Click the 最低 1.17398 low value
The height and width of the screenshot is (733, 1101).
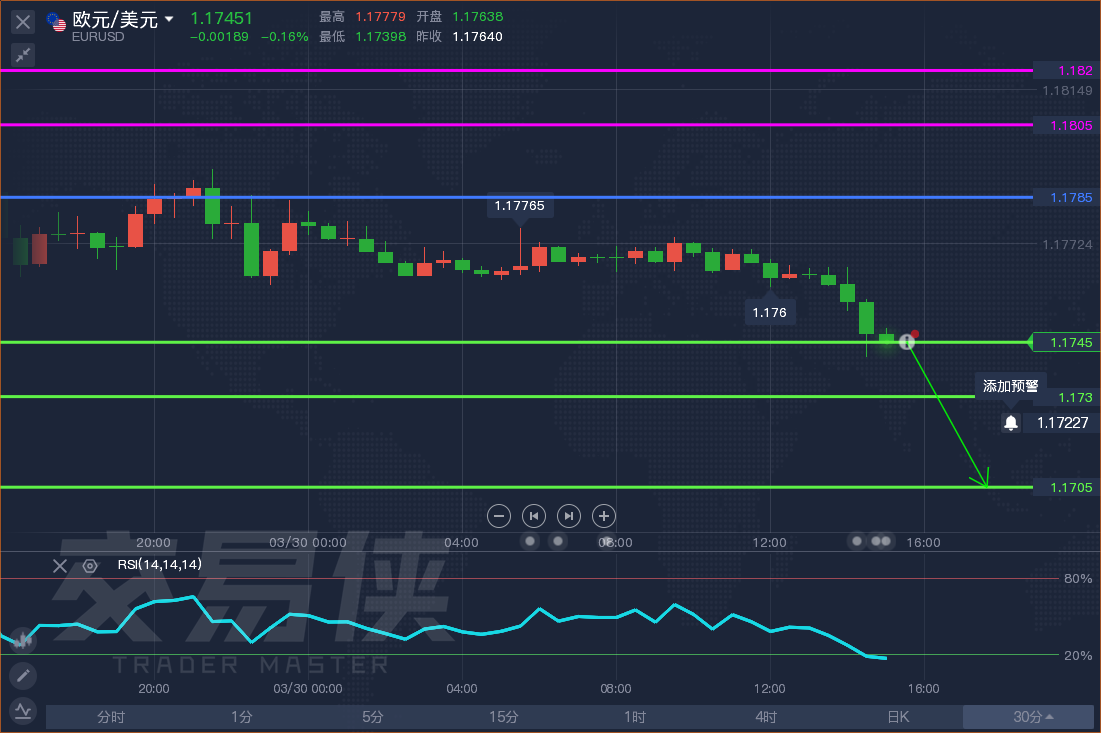coord(362,37)
